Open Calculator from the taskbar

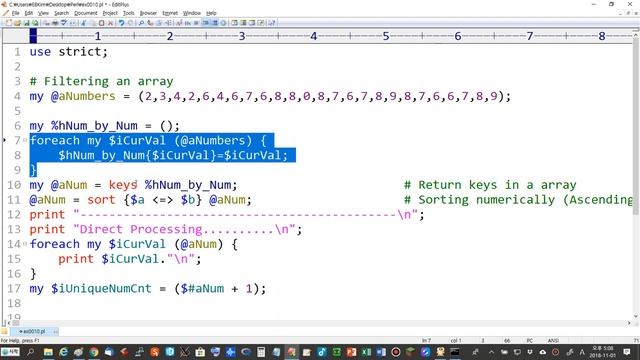click(x=261, y=352)
